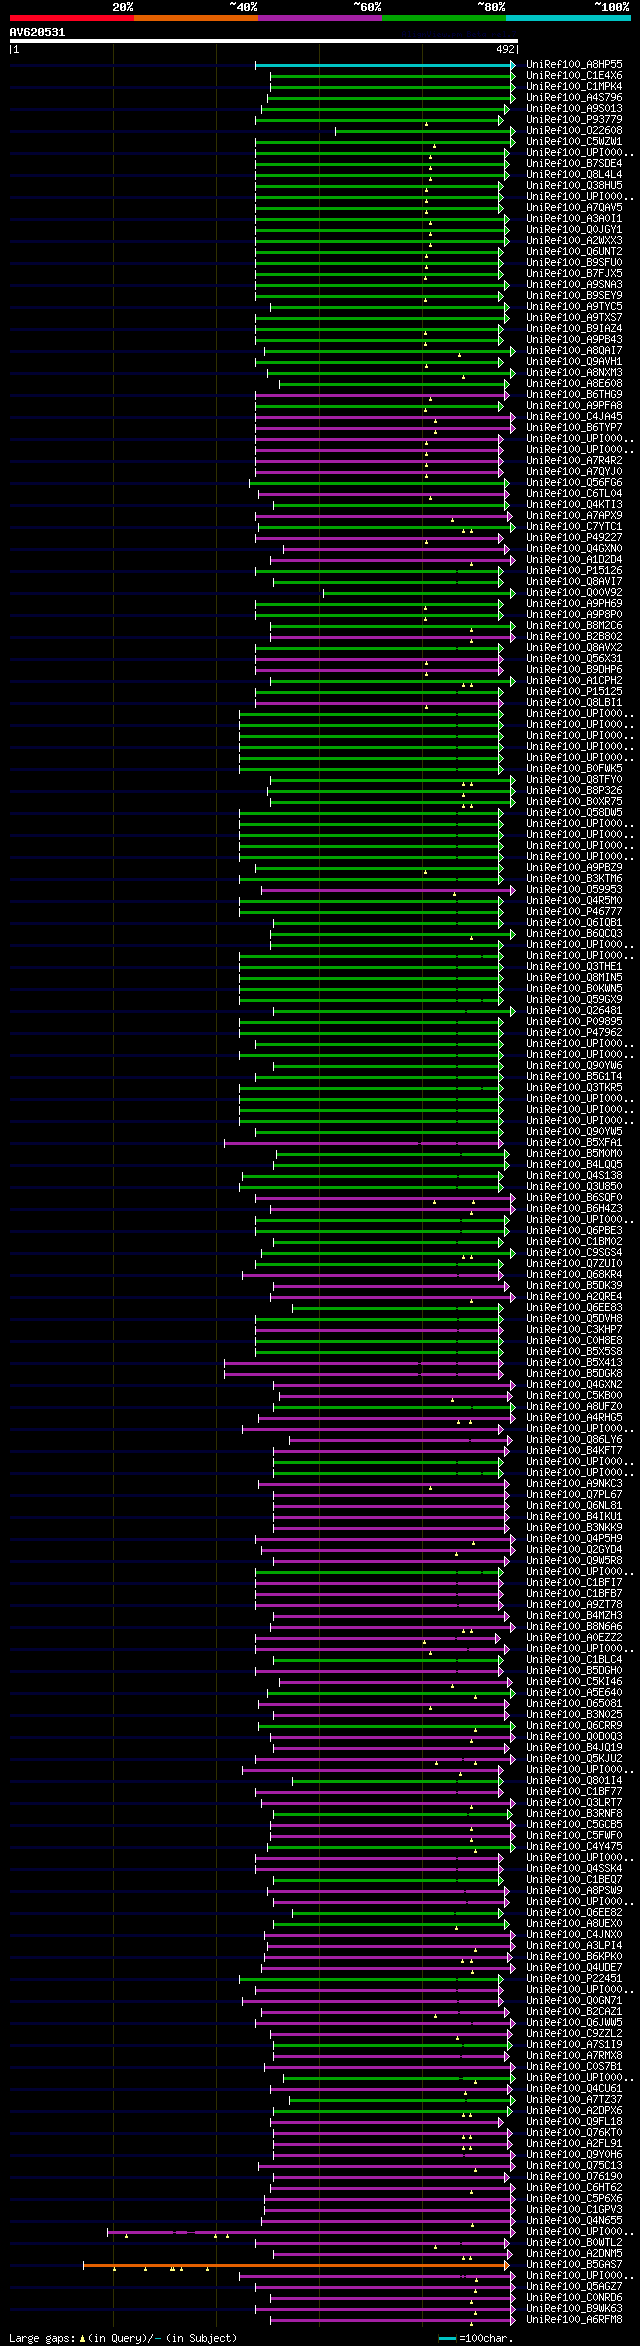Select hit UniRef100_P49227
Viewport: 640px width, 2346px height.
574,538
